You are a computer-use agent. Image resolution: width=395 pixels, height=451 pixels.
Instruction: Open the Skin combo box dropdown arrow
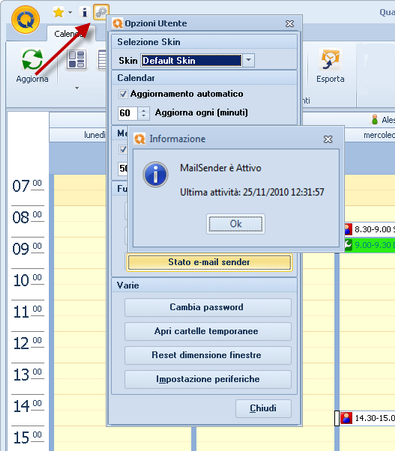point(248,60)
